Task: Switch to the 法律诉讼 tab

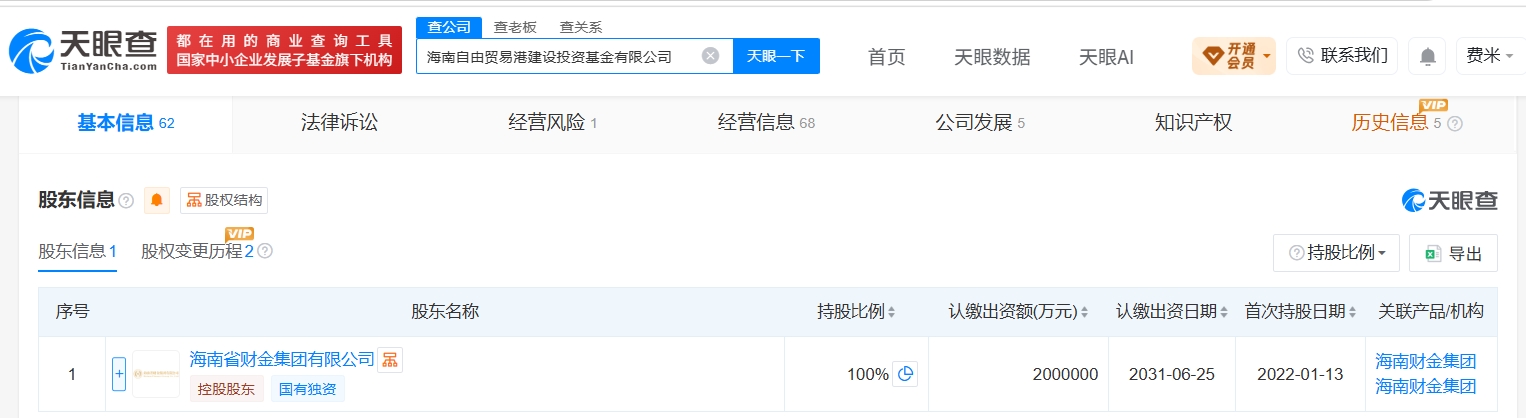Action: [x=339, y=123]
